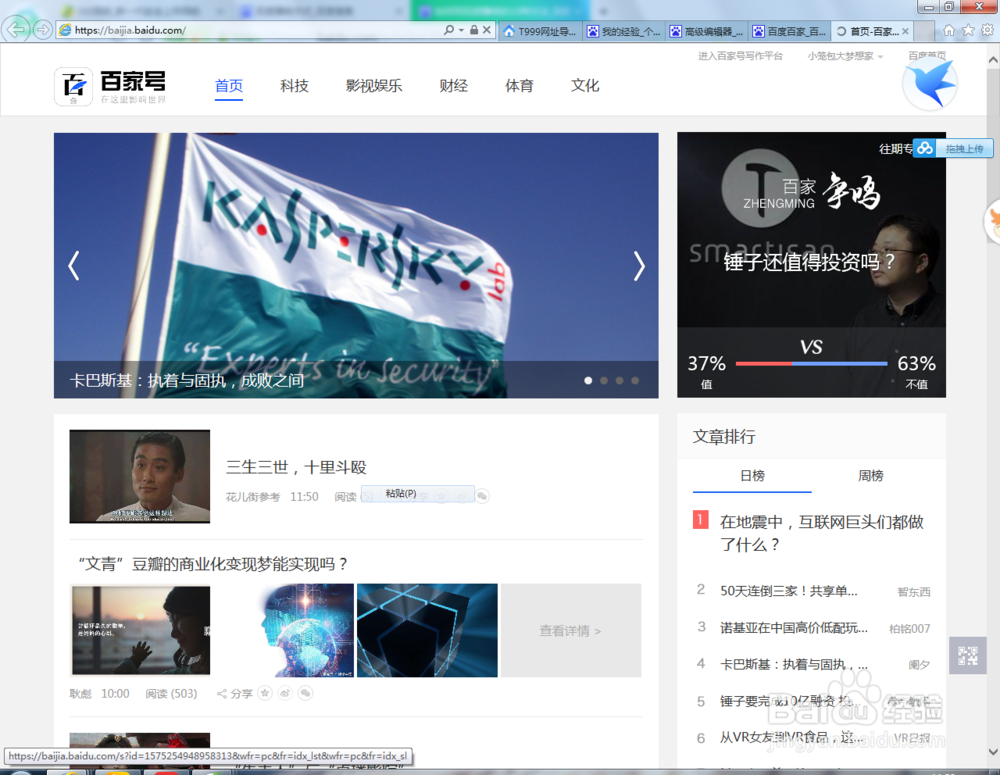The width and height of the screenshot is (1000, 775).
Task: Open rank 1 article 在地震中，互联网巨头们
Action: point(821,533)
